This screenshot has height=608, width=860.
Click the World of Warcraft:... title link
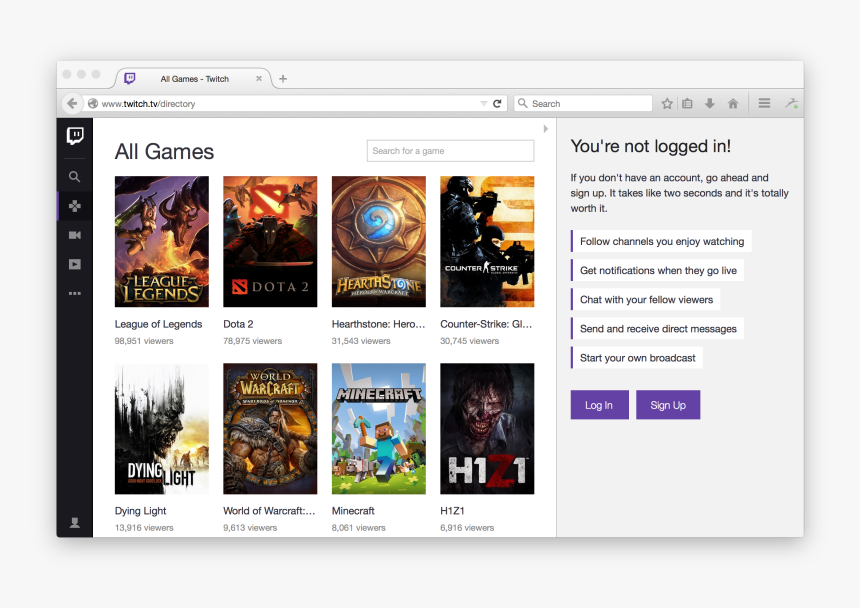point(269,511)
